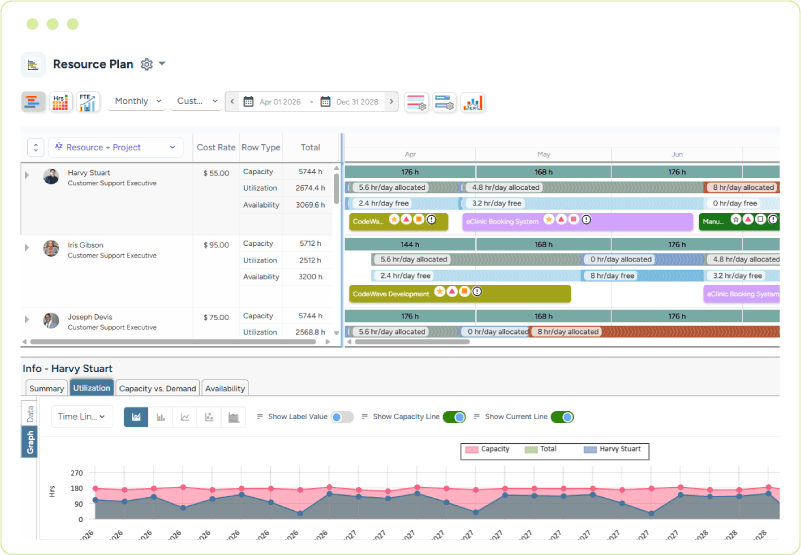This screenshot has height=555, width=801.
Task: Open bar settings icon with blue bars
Action: pyautogui.click(x=444, y=102)
